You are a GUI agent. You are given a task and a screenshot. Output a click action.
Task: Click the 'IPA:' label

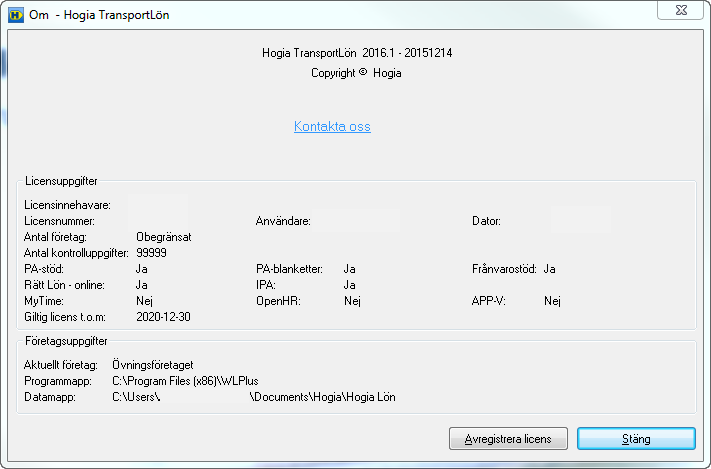tap(266, 285)
